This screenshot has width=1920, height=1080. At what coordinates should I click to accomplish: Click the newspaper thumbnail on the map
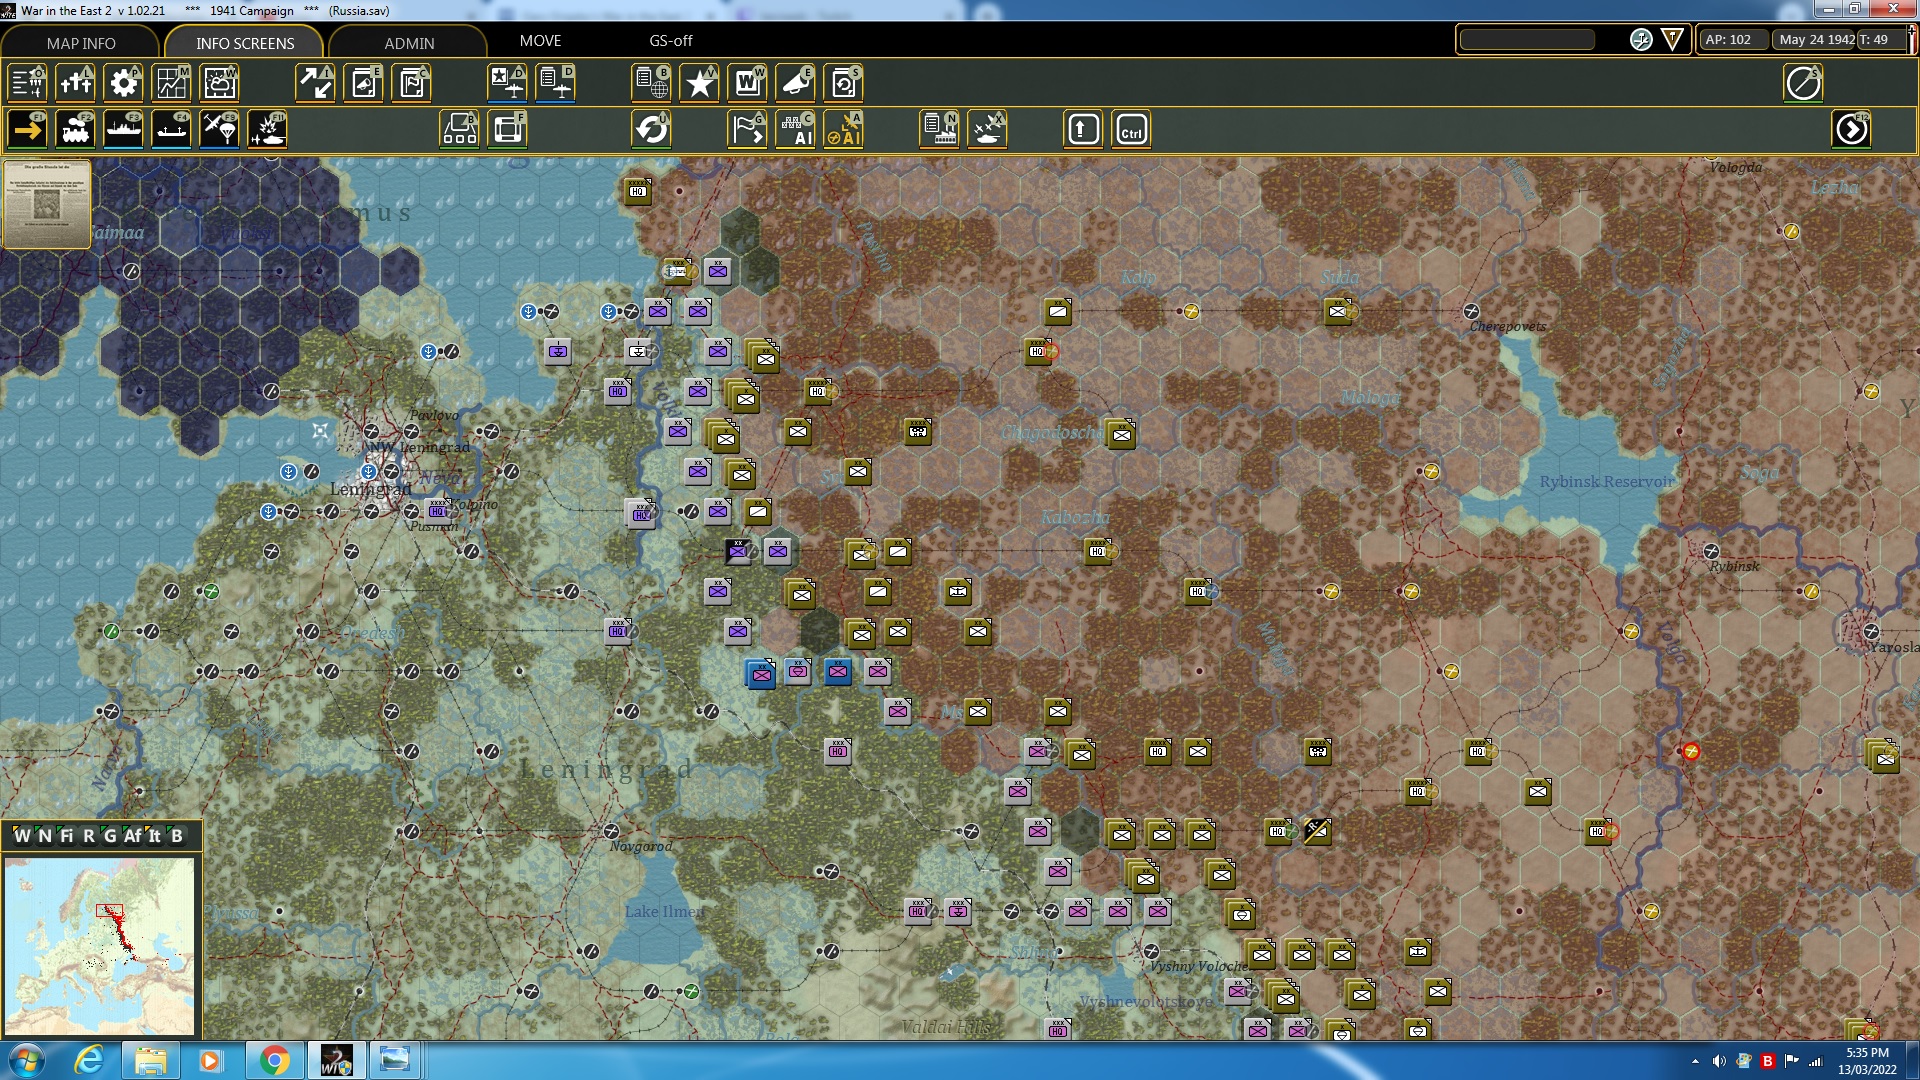pyautogui.click(x=47, y=203)
